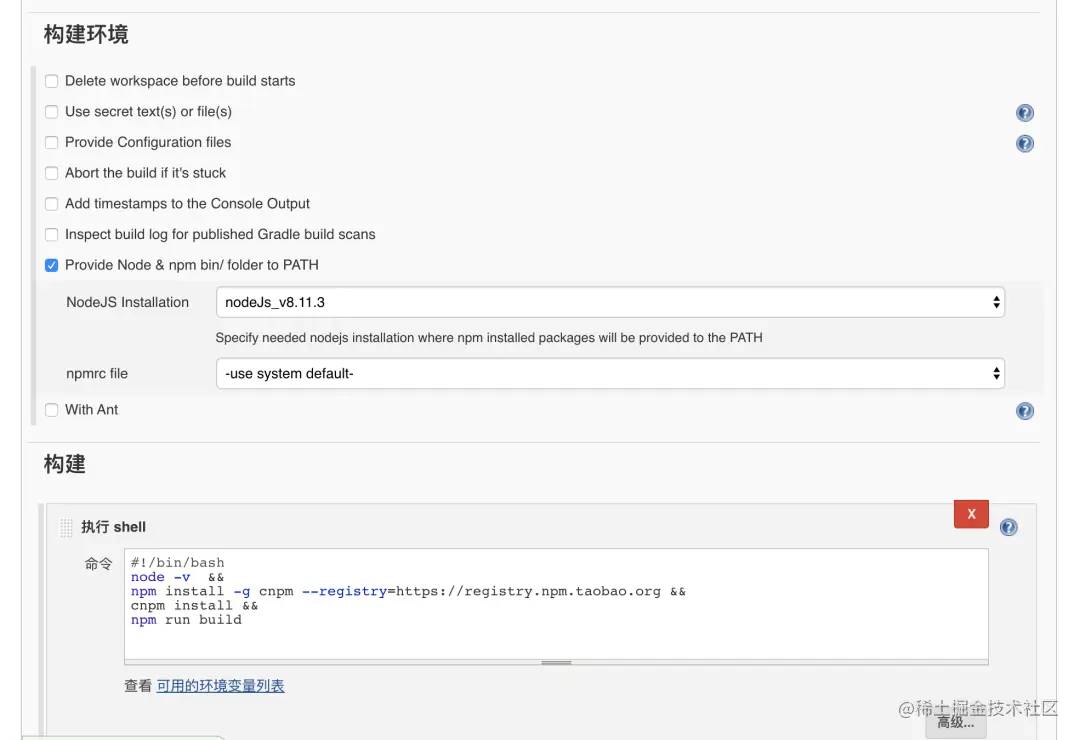The height and width of the screenshot is (740, 1080).
Task: Delete the shell build step with X
Action: [971, 514]
